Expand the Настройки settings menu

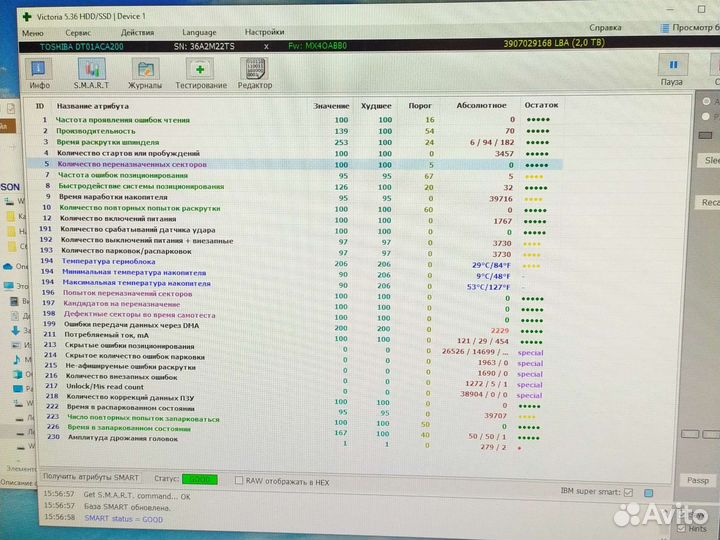264,32
